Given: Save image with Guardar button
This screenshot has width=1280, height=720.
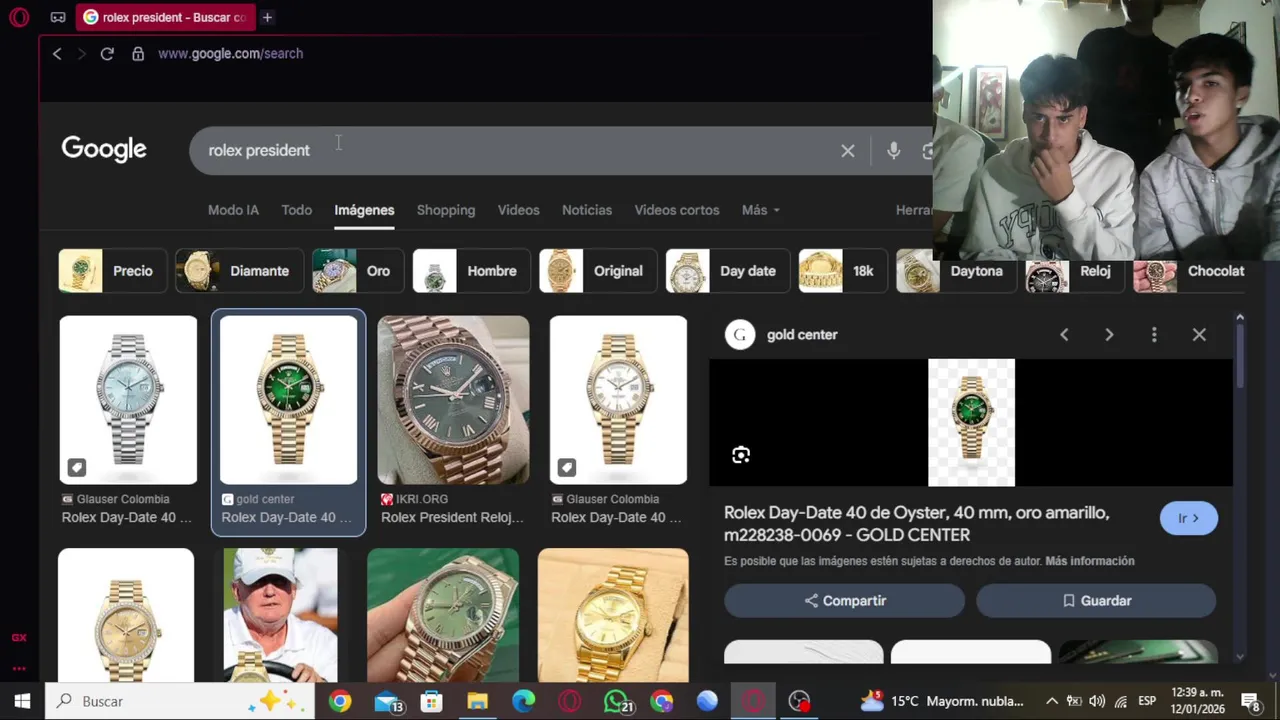Looking at the screenshot, I should coord(1096,601).
